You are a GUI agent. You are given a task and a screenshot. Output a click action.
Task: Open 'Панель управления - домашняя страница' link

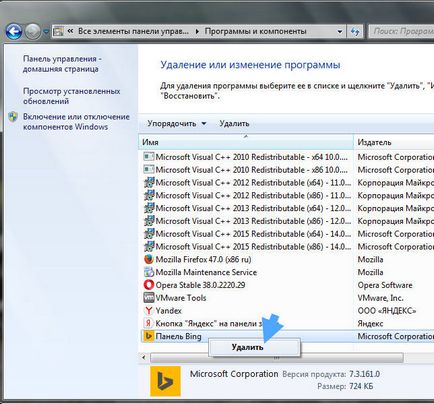pyautogui.click(x=62, y=64)
